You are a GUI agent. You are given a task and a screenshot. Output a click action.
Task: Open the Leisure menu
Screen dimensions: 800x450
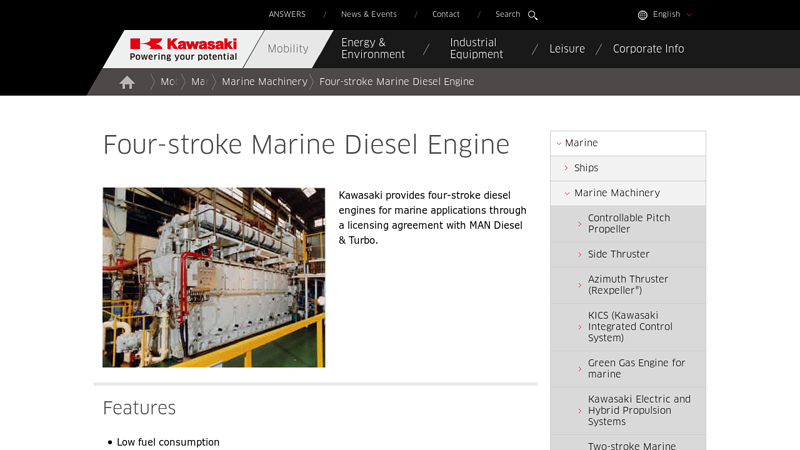tap(567, 48)
